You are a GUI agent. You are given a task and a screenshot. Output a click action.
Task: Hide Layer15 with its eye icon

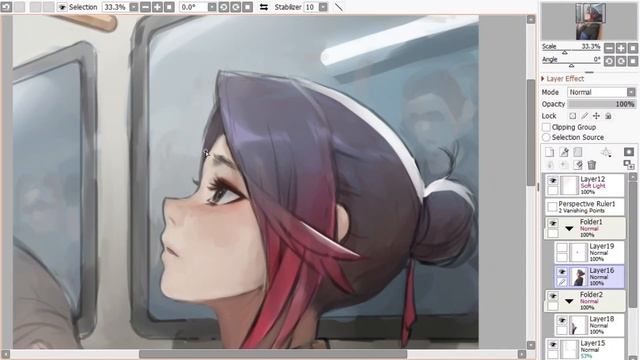pos(553,344)
